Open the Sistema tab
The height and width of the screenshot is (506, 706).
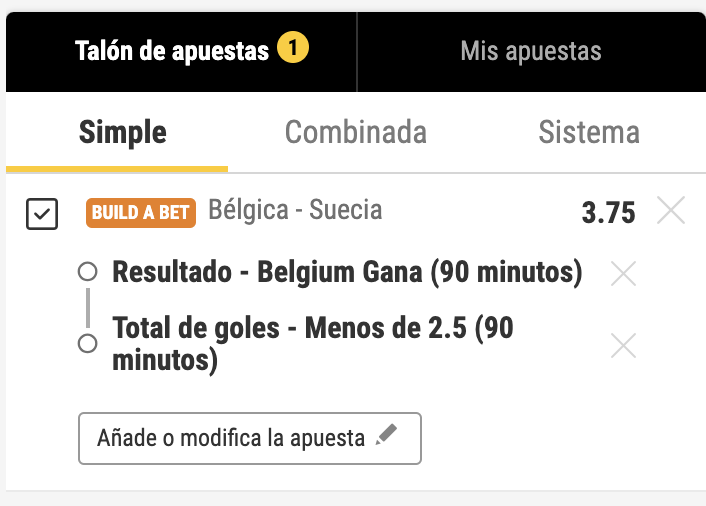click(x=588, y=132)
